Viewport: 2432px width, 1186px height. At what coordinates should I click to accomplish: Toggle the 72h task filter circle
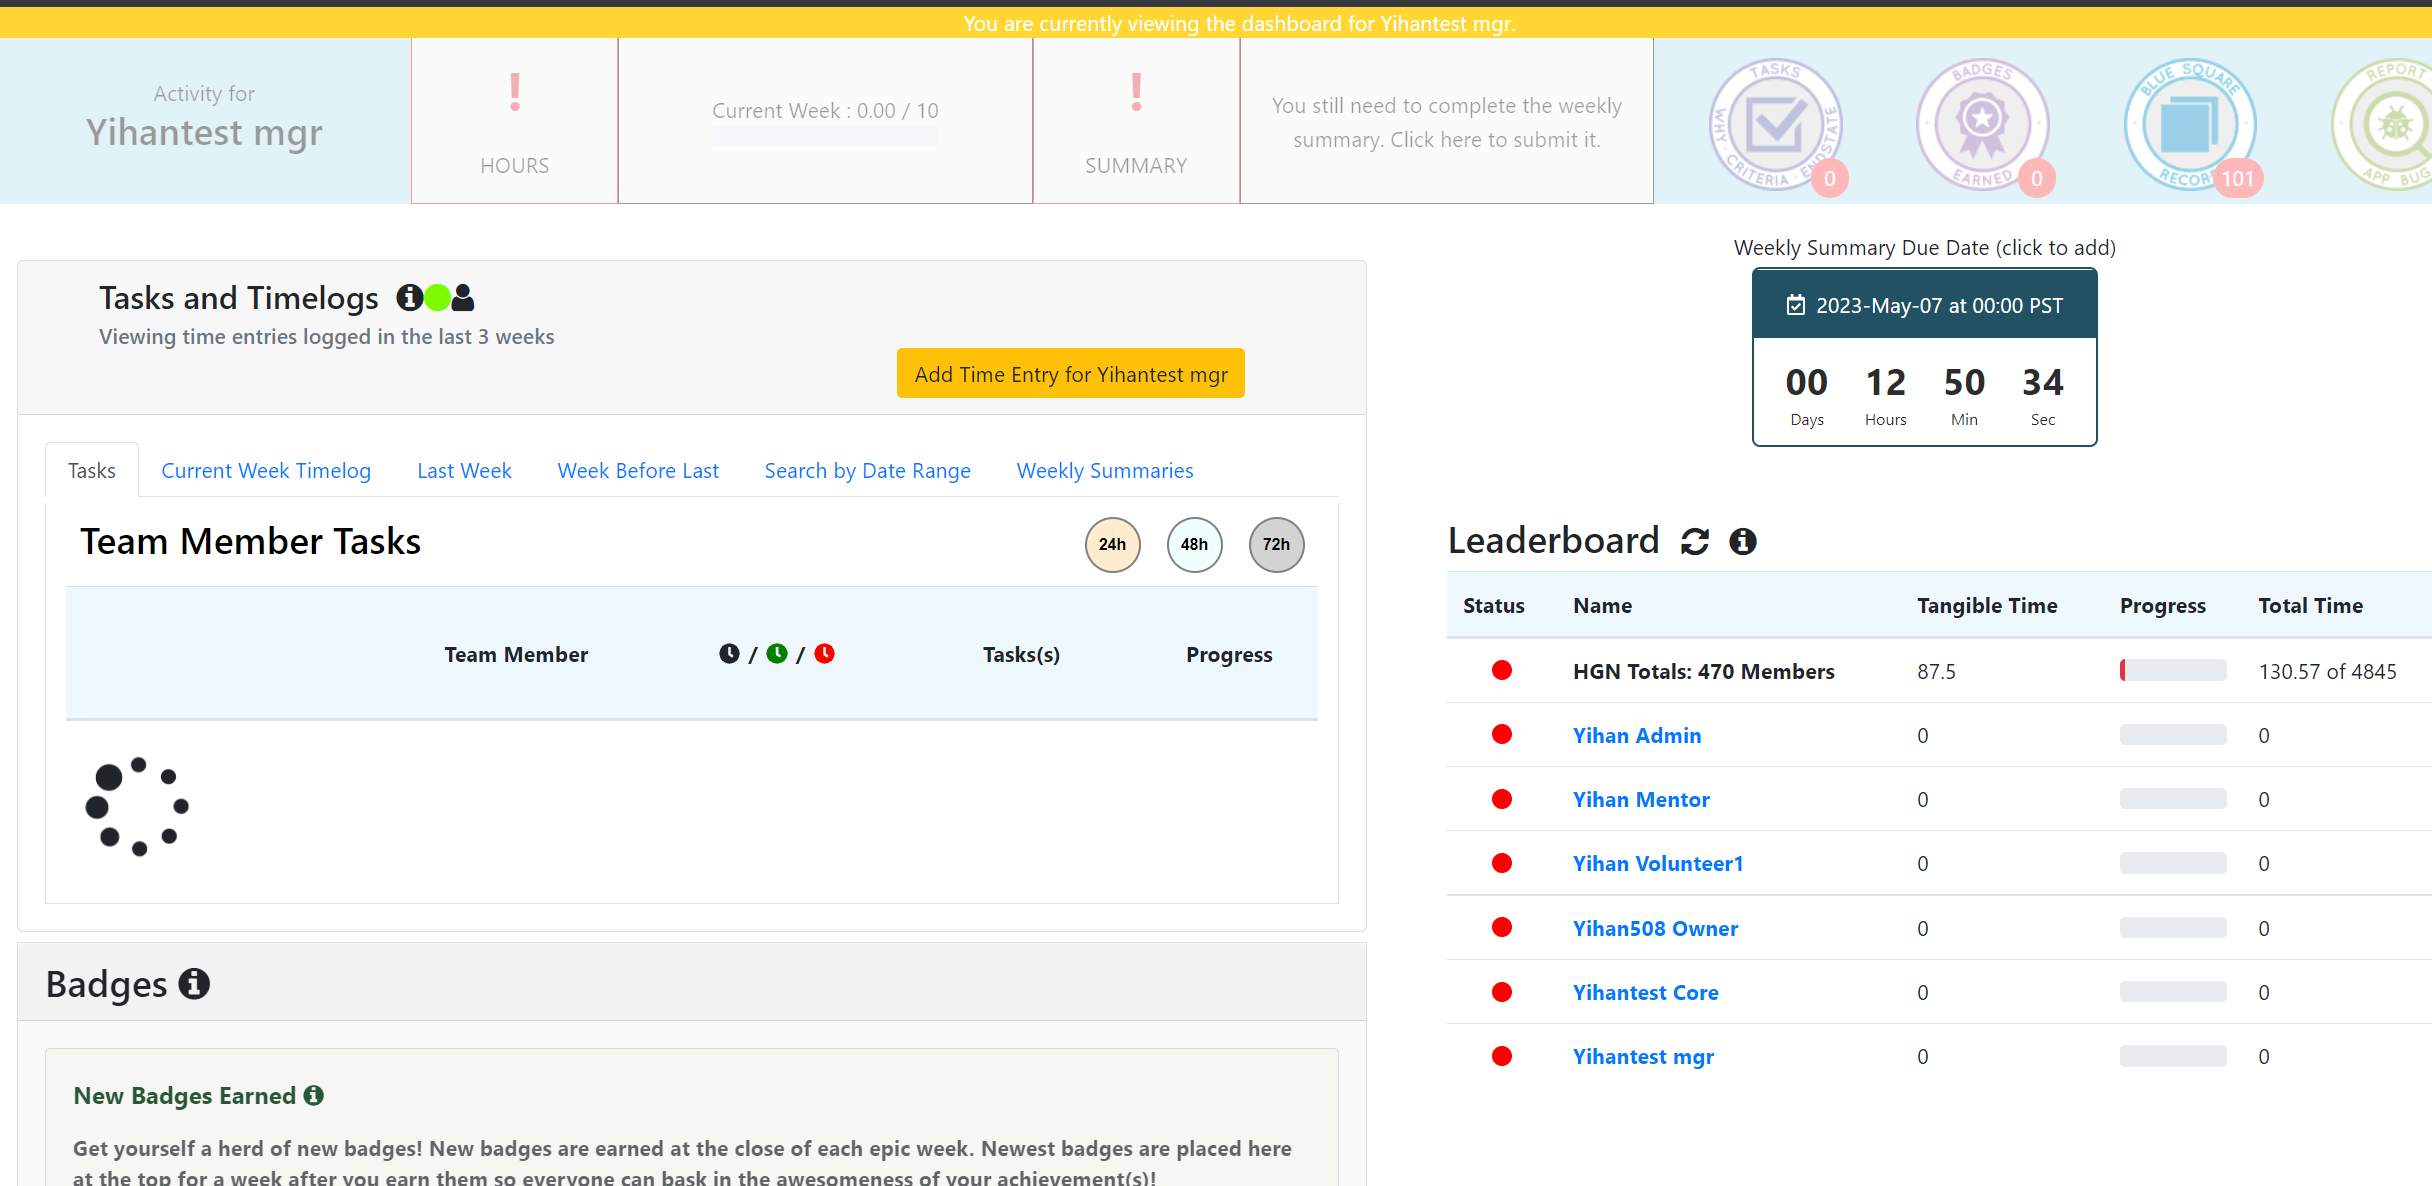click(1276, 545)
